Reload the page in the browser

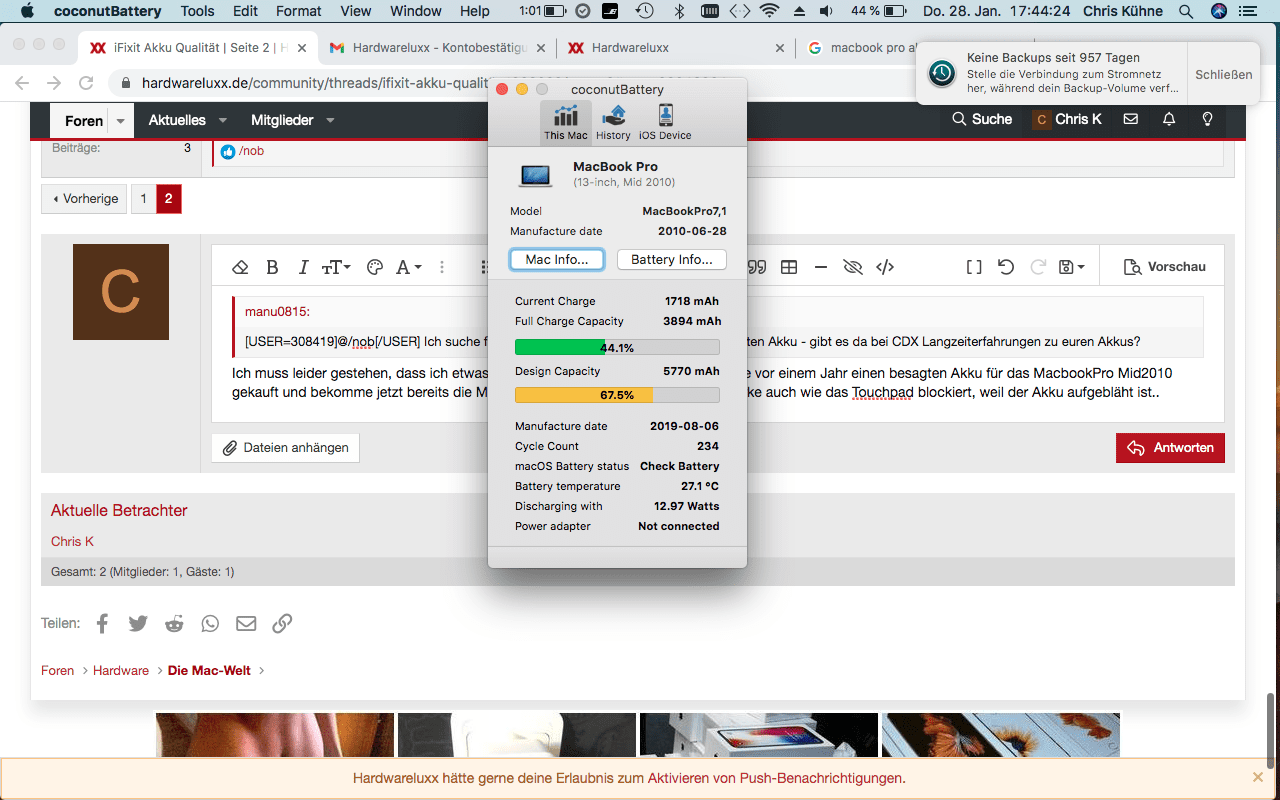86,83
